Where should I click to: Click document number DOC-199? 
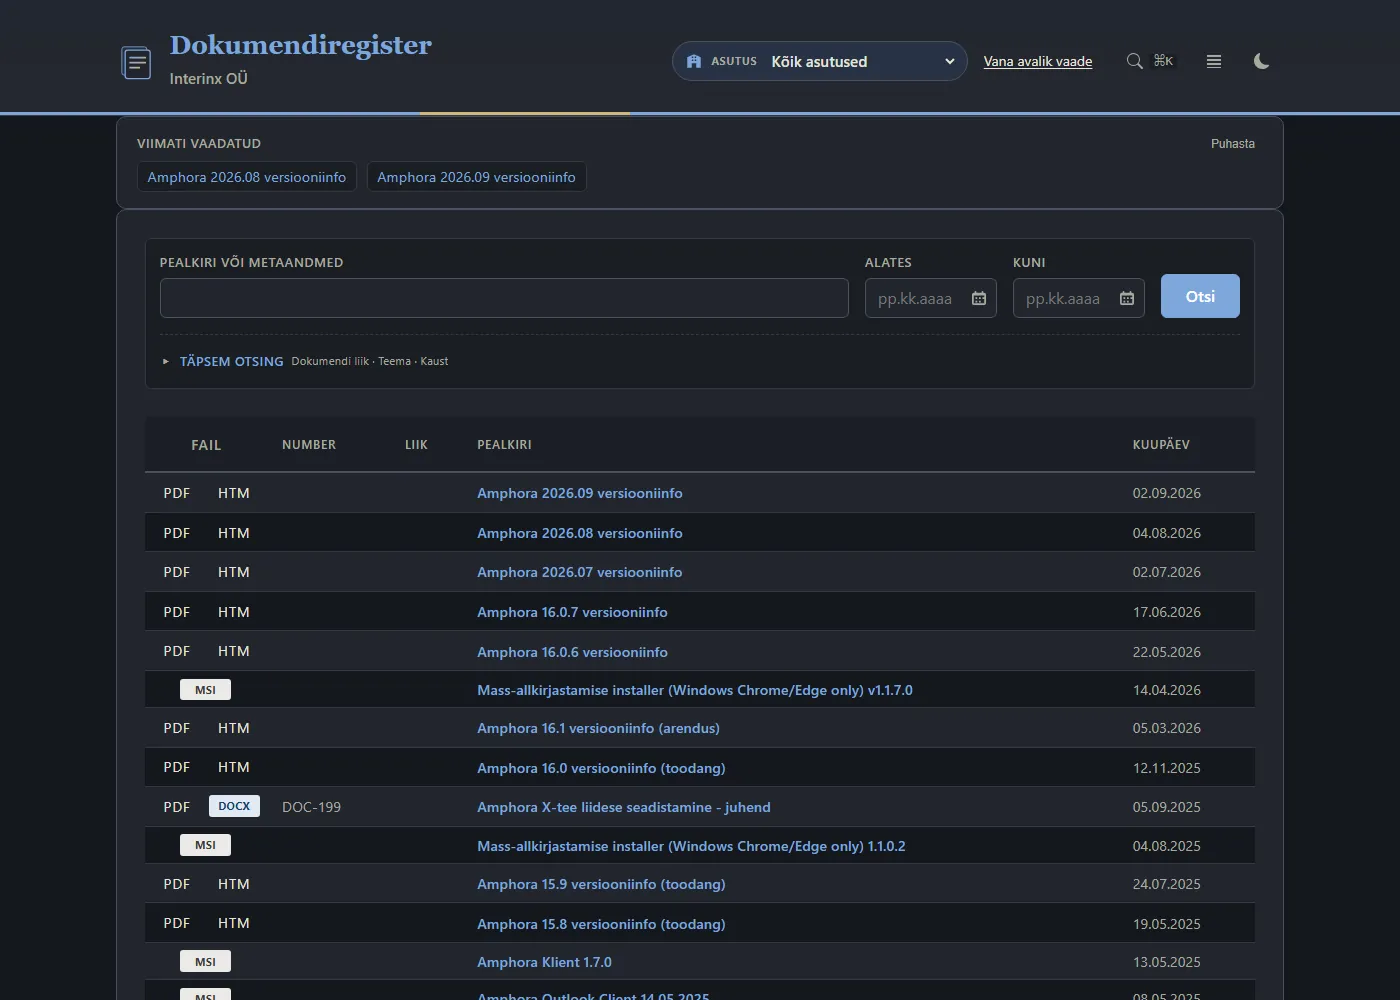[311, 807]
